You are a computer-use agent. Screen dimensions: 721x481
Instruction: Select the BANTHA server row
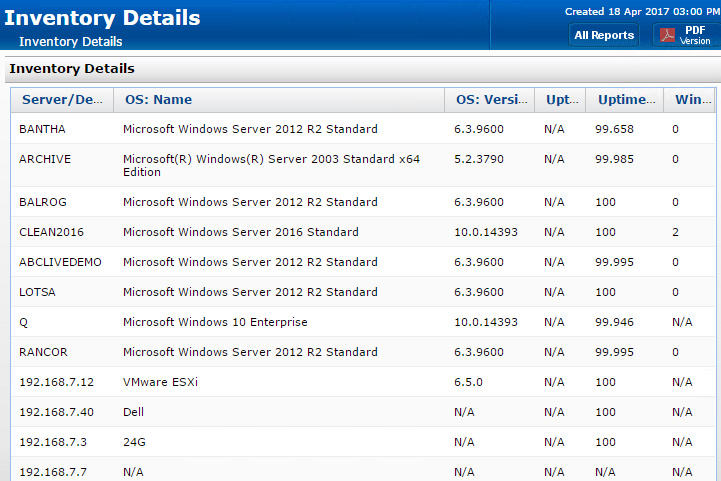(x=43, y=129)
